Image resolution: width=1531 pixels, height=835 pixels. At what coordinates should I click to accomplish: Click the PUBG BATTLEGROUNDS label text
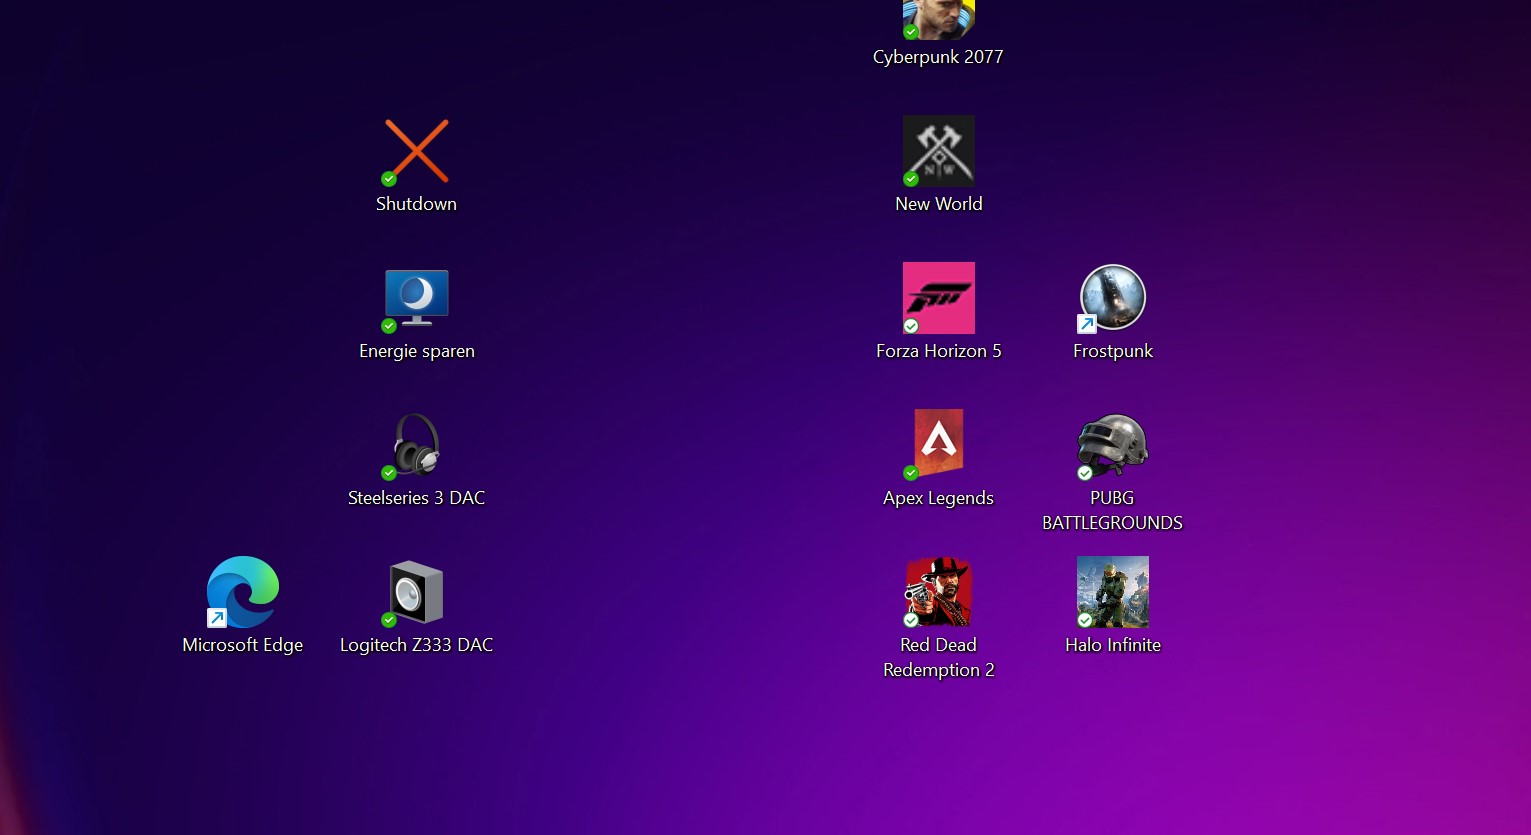[x=1112, y=510]
